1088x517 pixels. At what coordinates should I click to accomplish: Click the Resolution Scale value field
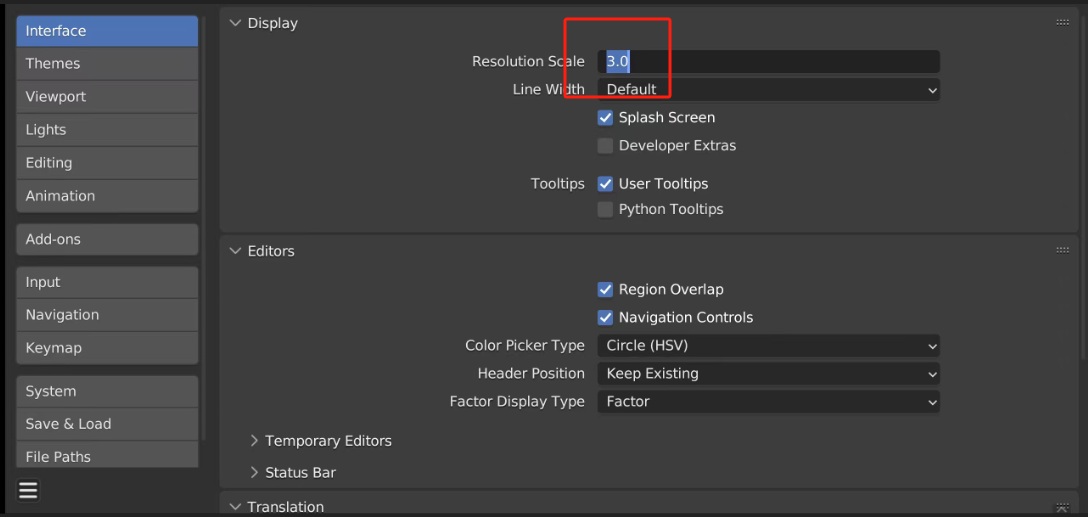tap(768, 61)
